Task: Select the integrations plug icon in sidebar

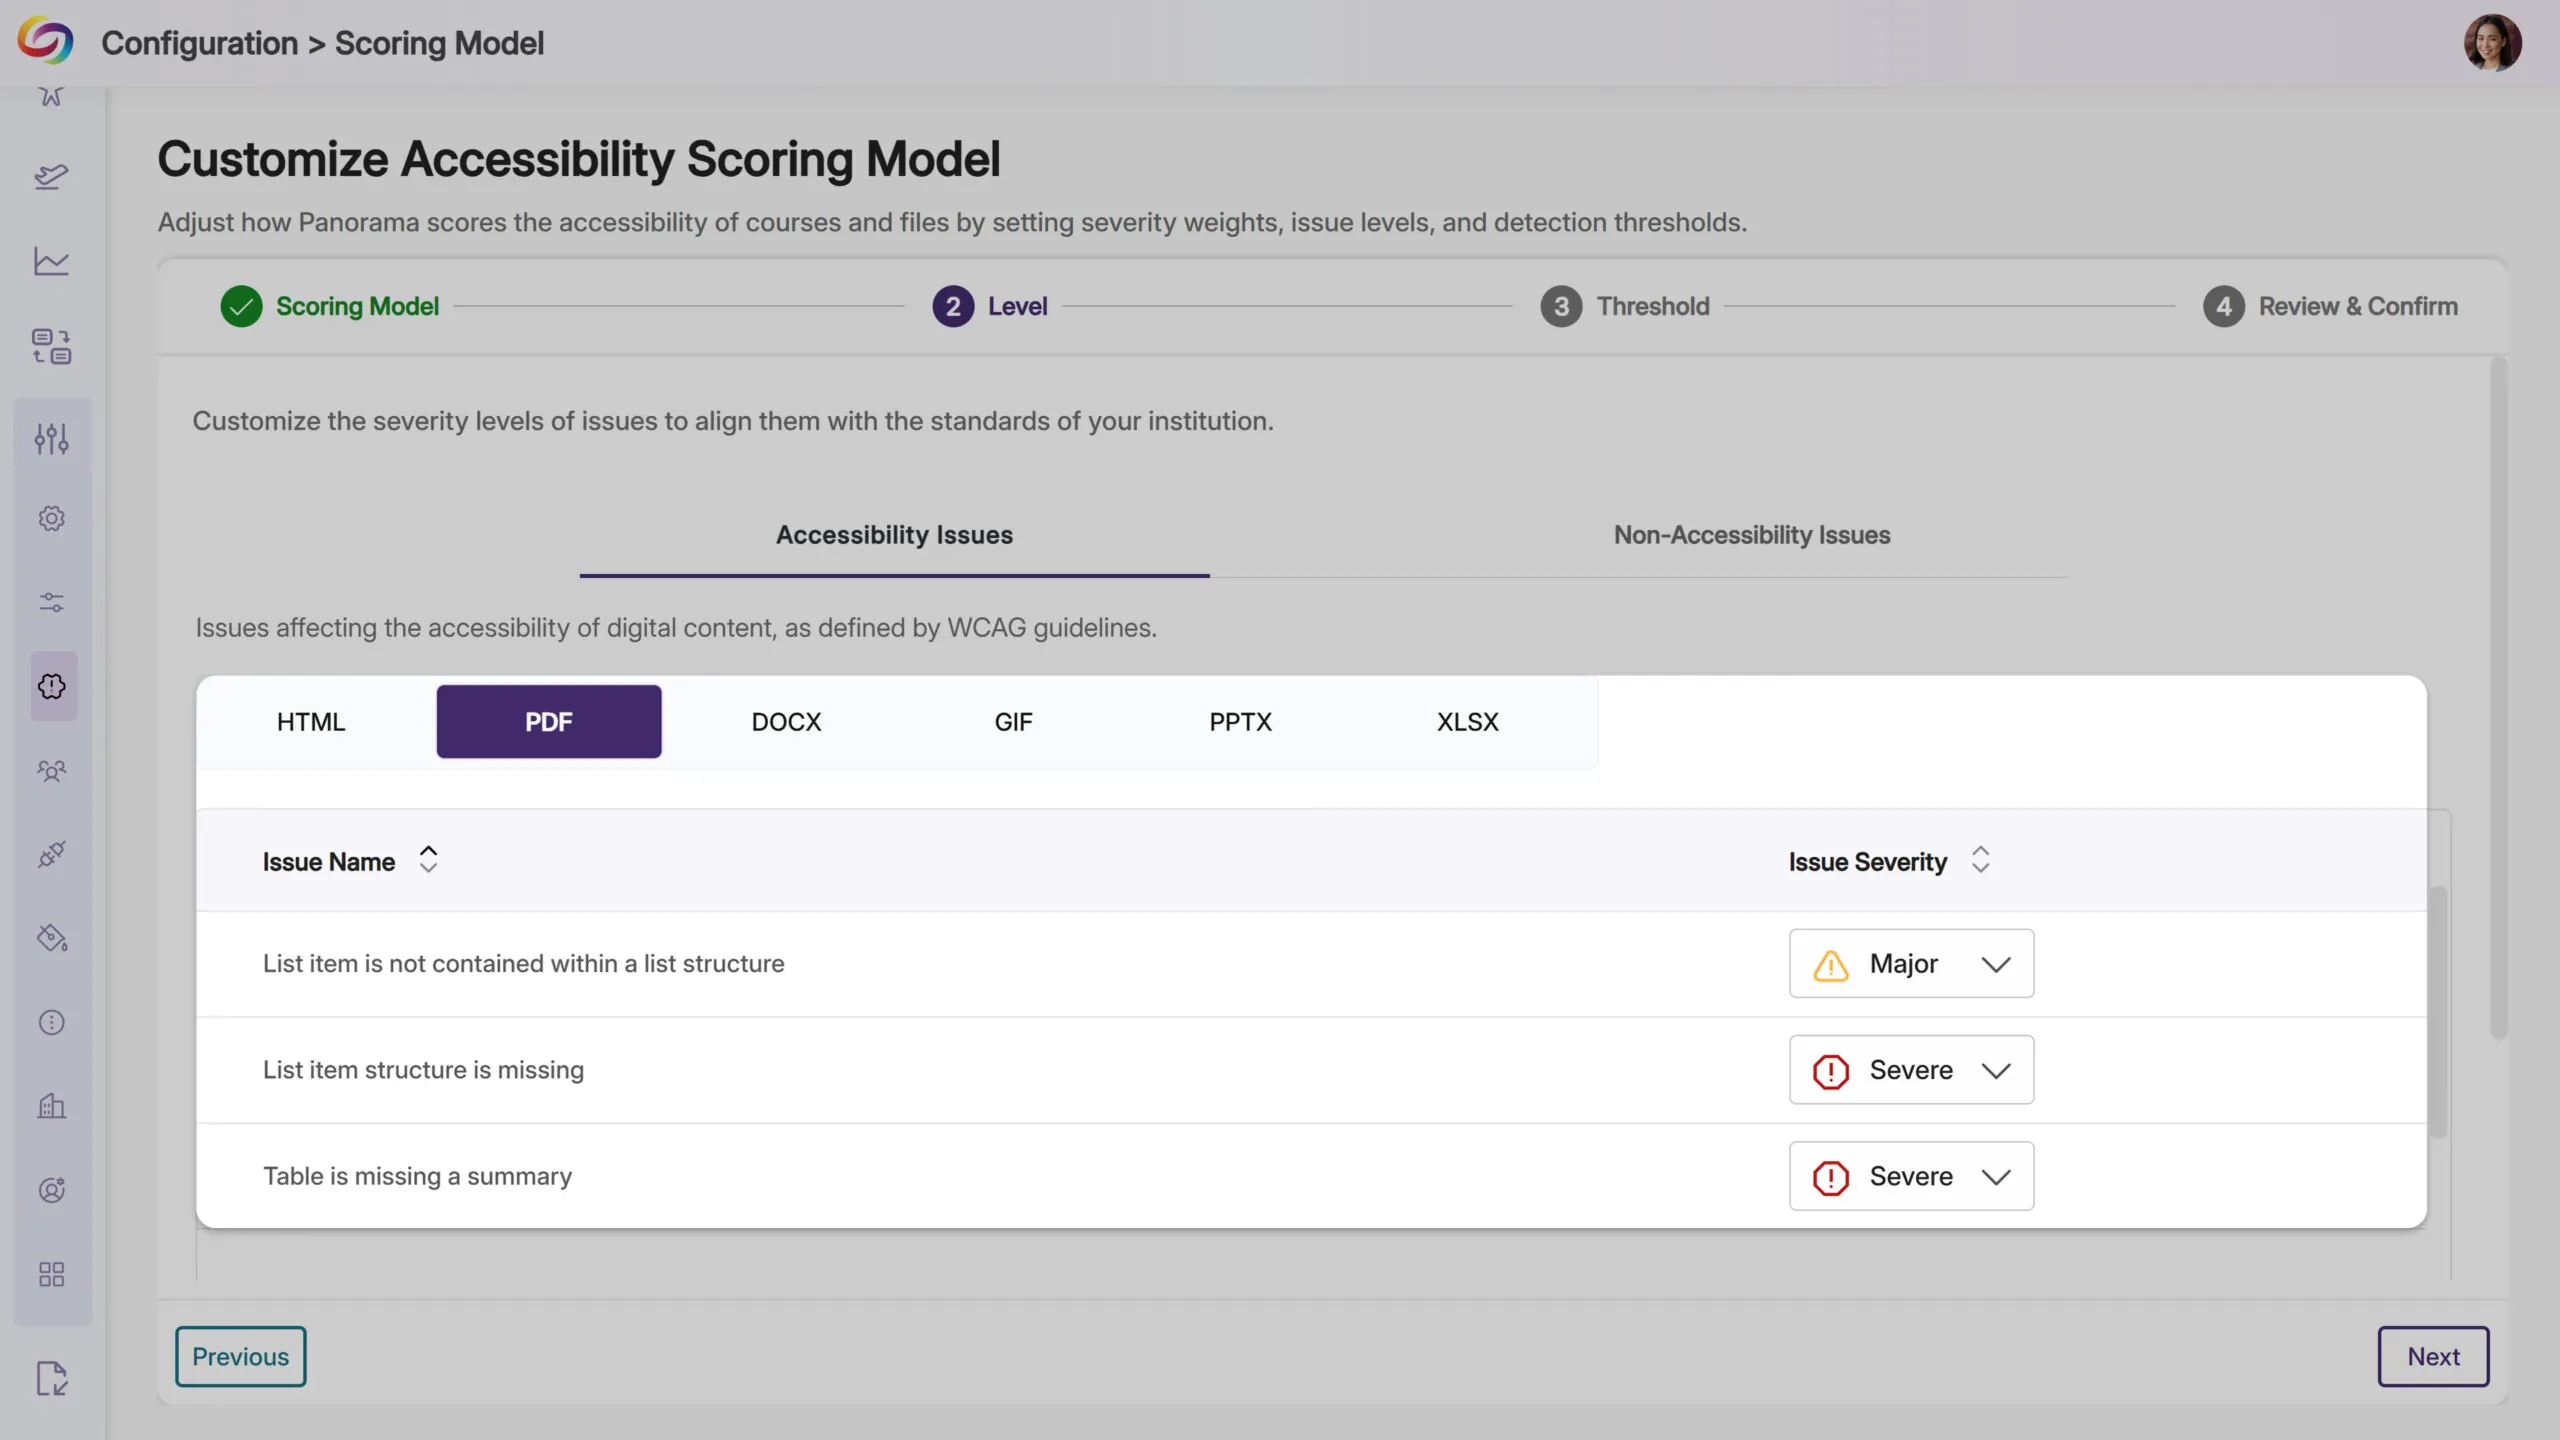Action: (52, 853)
